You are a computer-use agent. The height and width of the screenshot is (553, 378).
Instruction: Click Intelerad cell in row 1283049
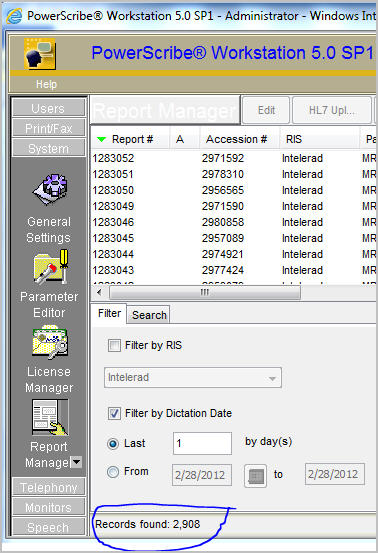pos(303,206)
